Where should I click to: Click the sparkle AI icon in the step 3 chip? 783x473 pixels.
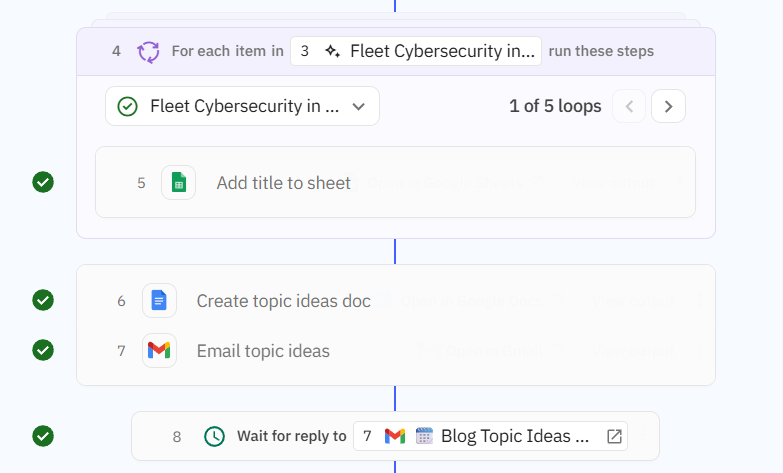pos(332,51)
